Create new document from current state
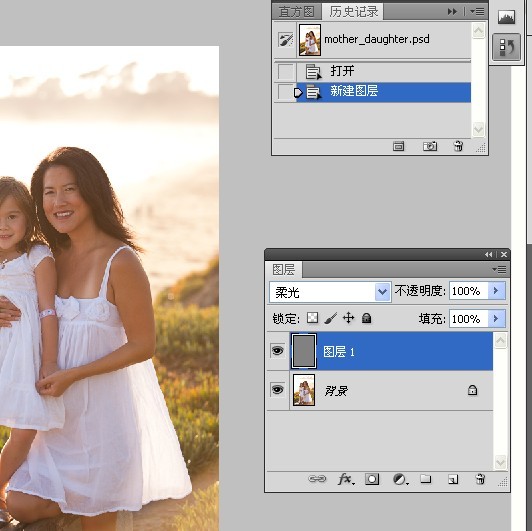The height and width of the screenshot is (531, 532). tap(398, 147)
